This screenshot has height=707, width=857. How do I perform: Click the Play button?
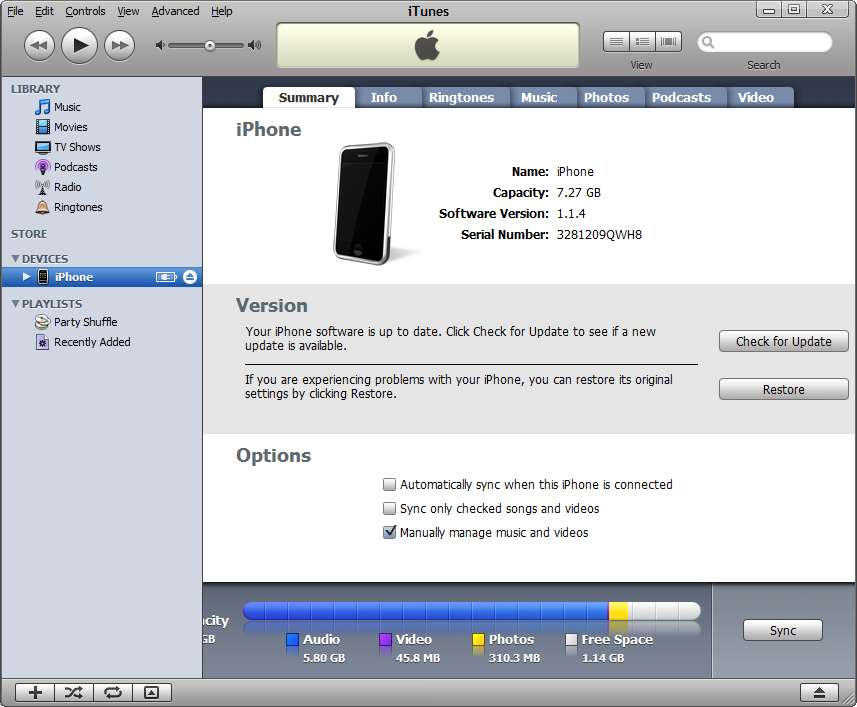pos(79,45)
